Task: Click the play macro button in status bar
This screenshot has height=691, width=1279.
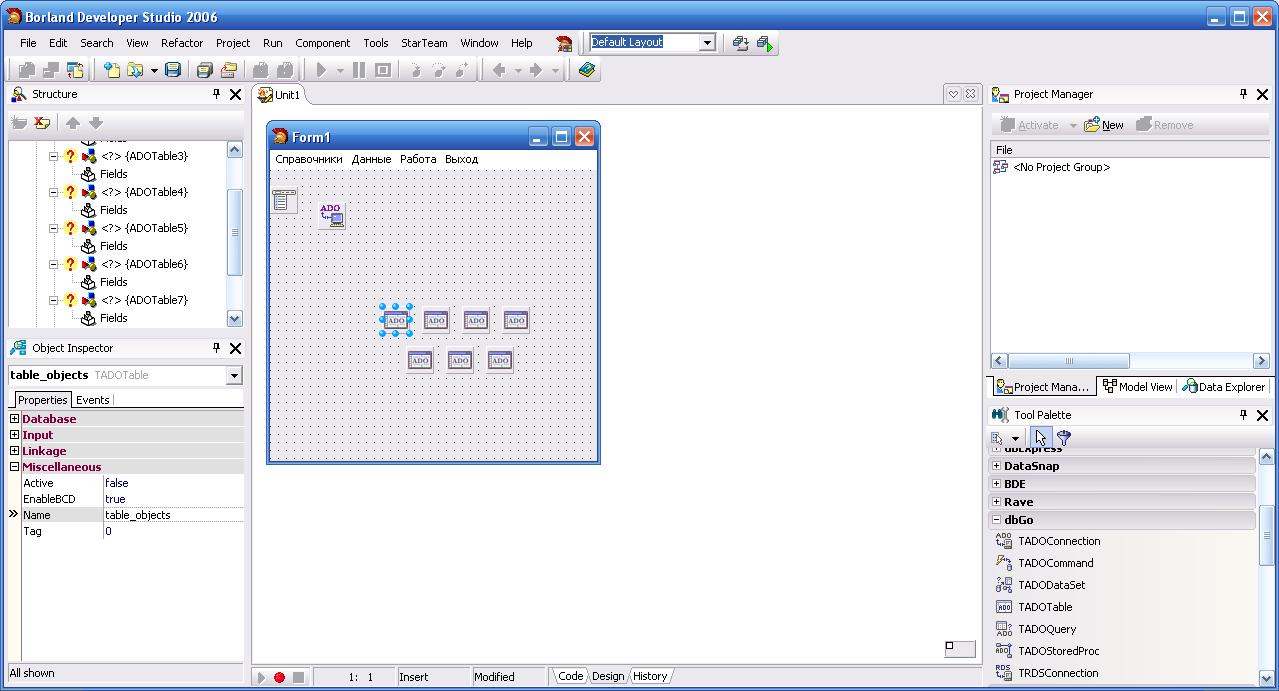Action: click(261, 677)
